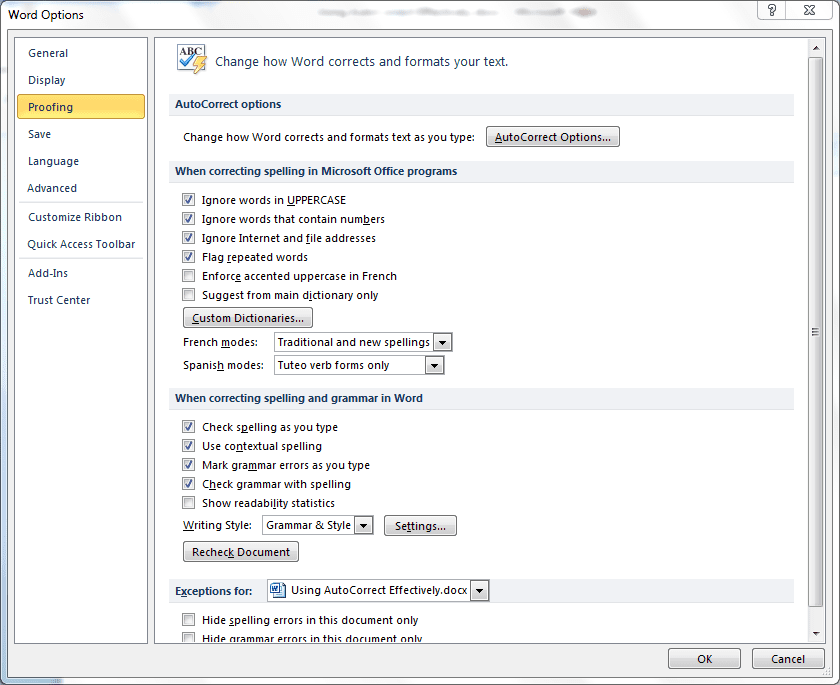Enable Show readability statistics
840x685 pixels.
tap(188, 502)
